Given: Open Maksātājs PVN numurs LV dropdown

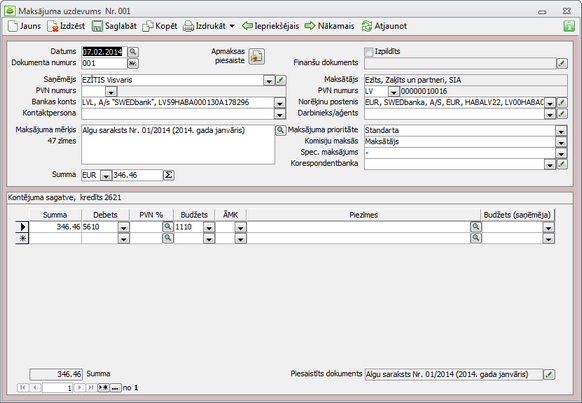Looking at the screenshot, I should click(394, 91).
